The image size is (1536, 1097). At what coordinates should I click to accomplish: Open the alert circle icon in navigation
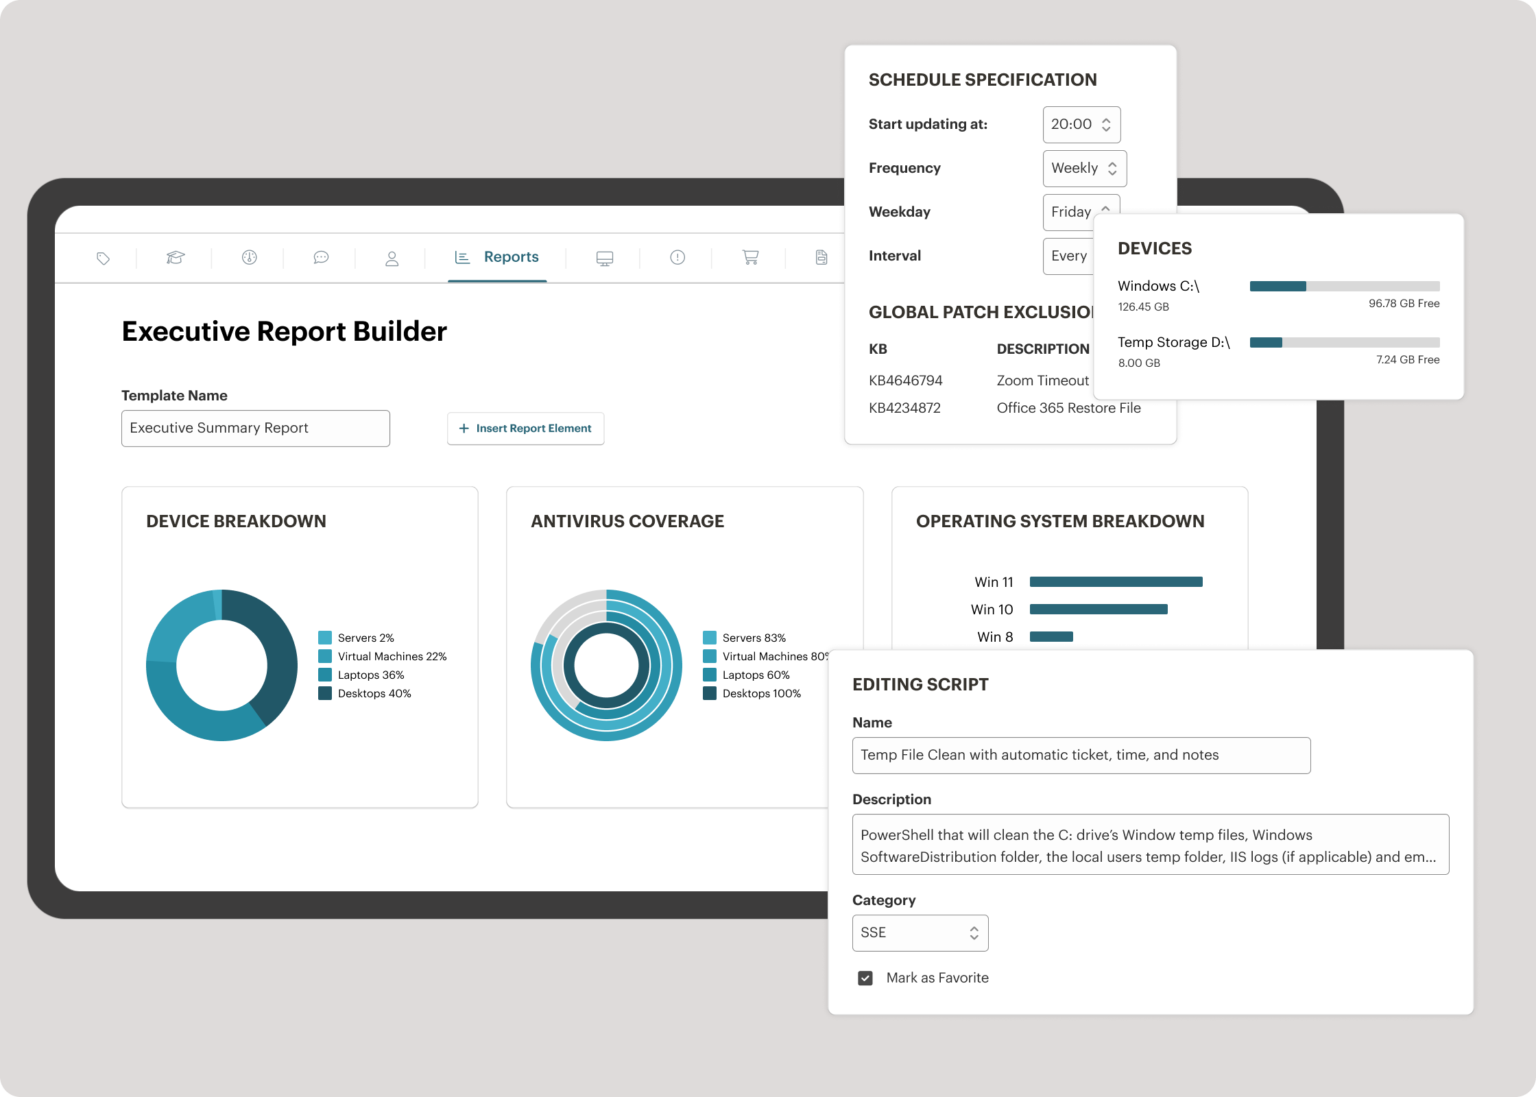point(677,257)
